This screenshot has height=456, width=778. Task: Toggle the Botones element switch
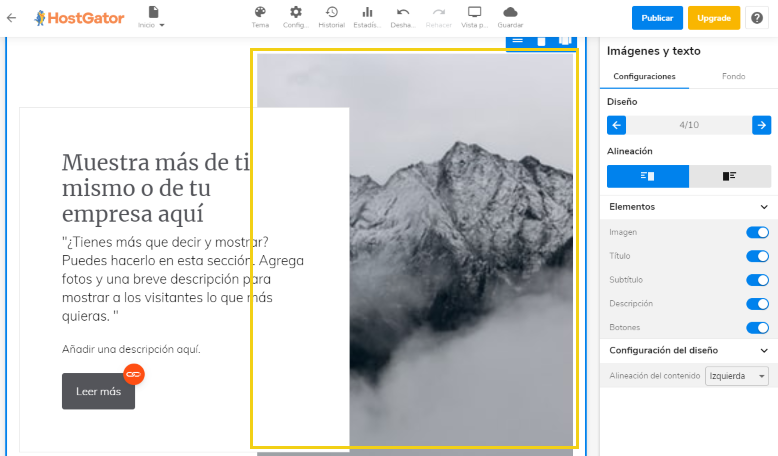(x=757, y=327)
